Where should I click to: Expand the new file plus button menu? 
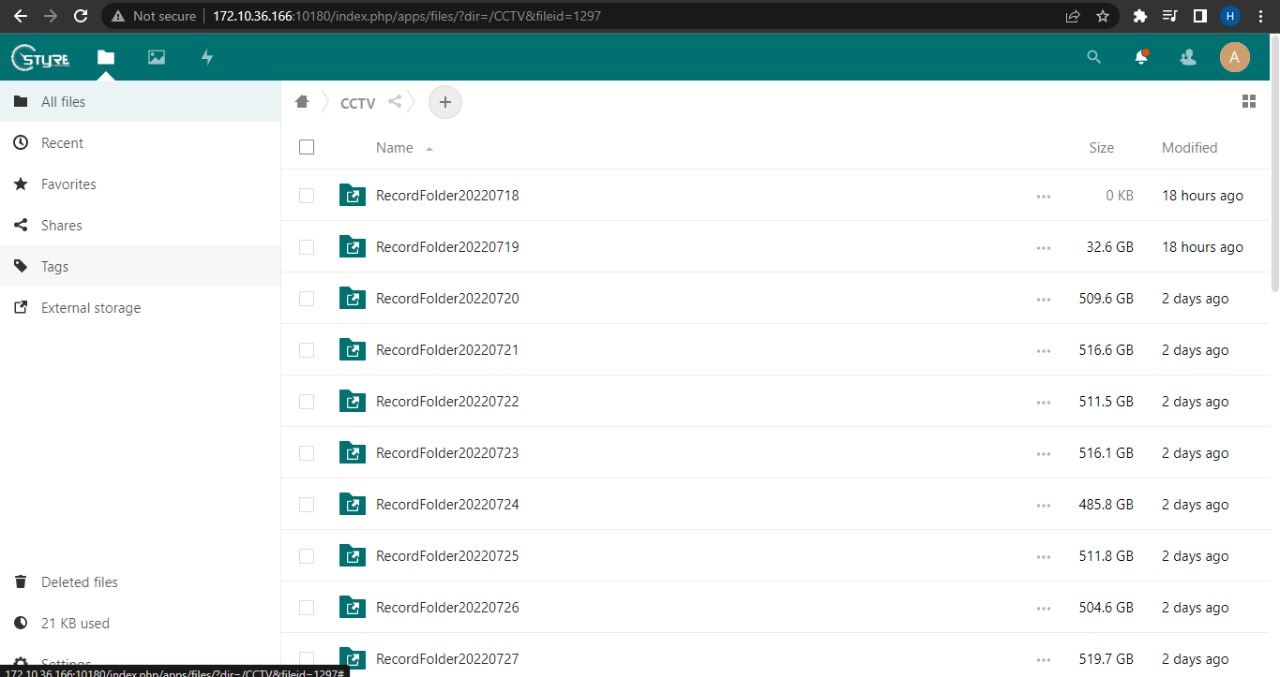point(445,102)
